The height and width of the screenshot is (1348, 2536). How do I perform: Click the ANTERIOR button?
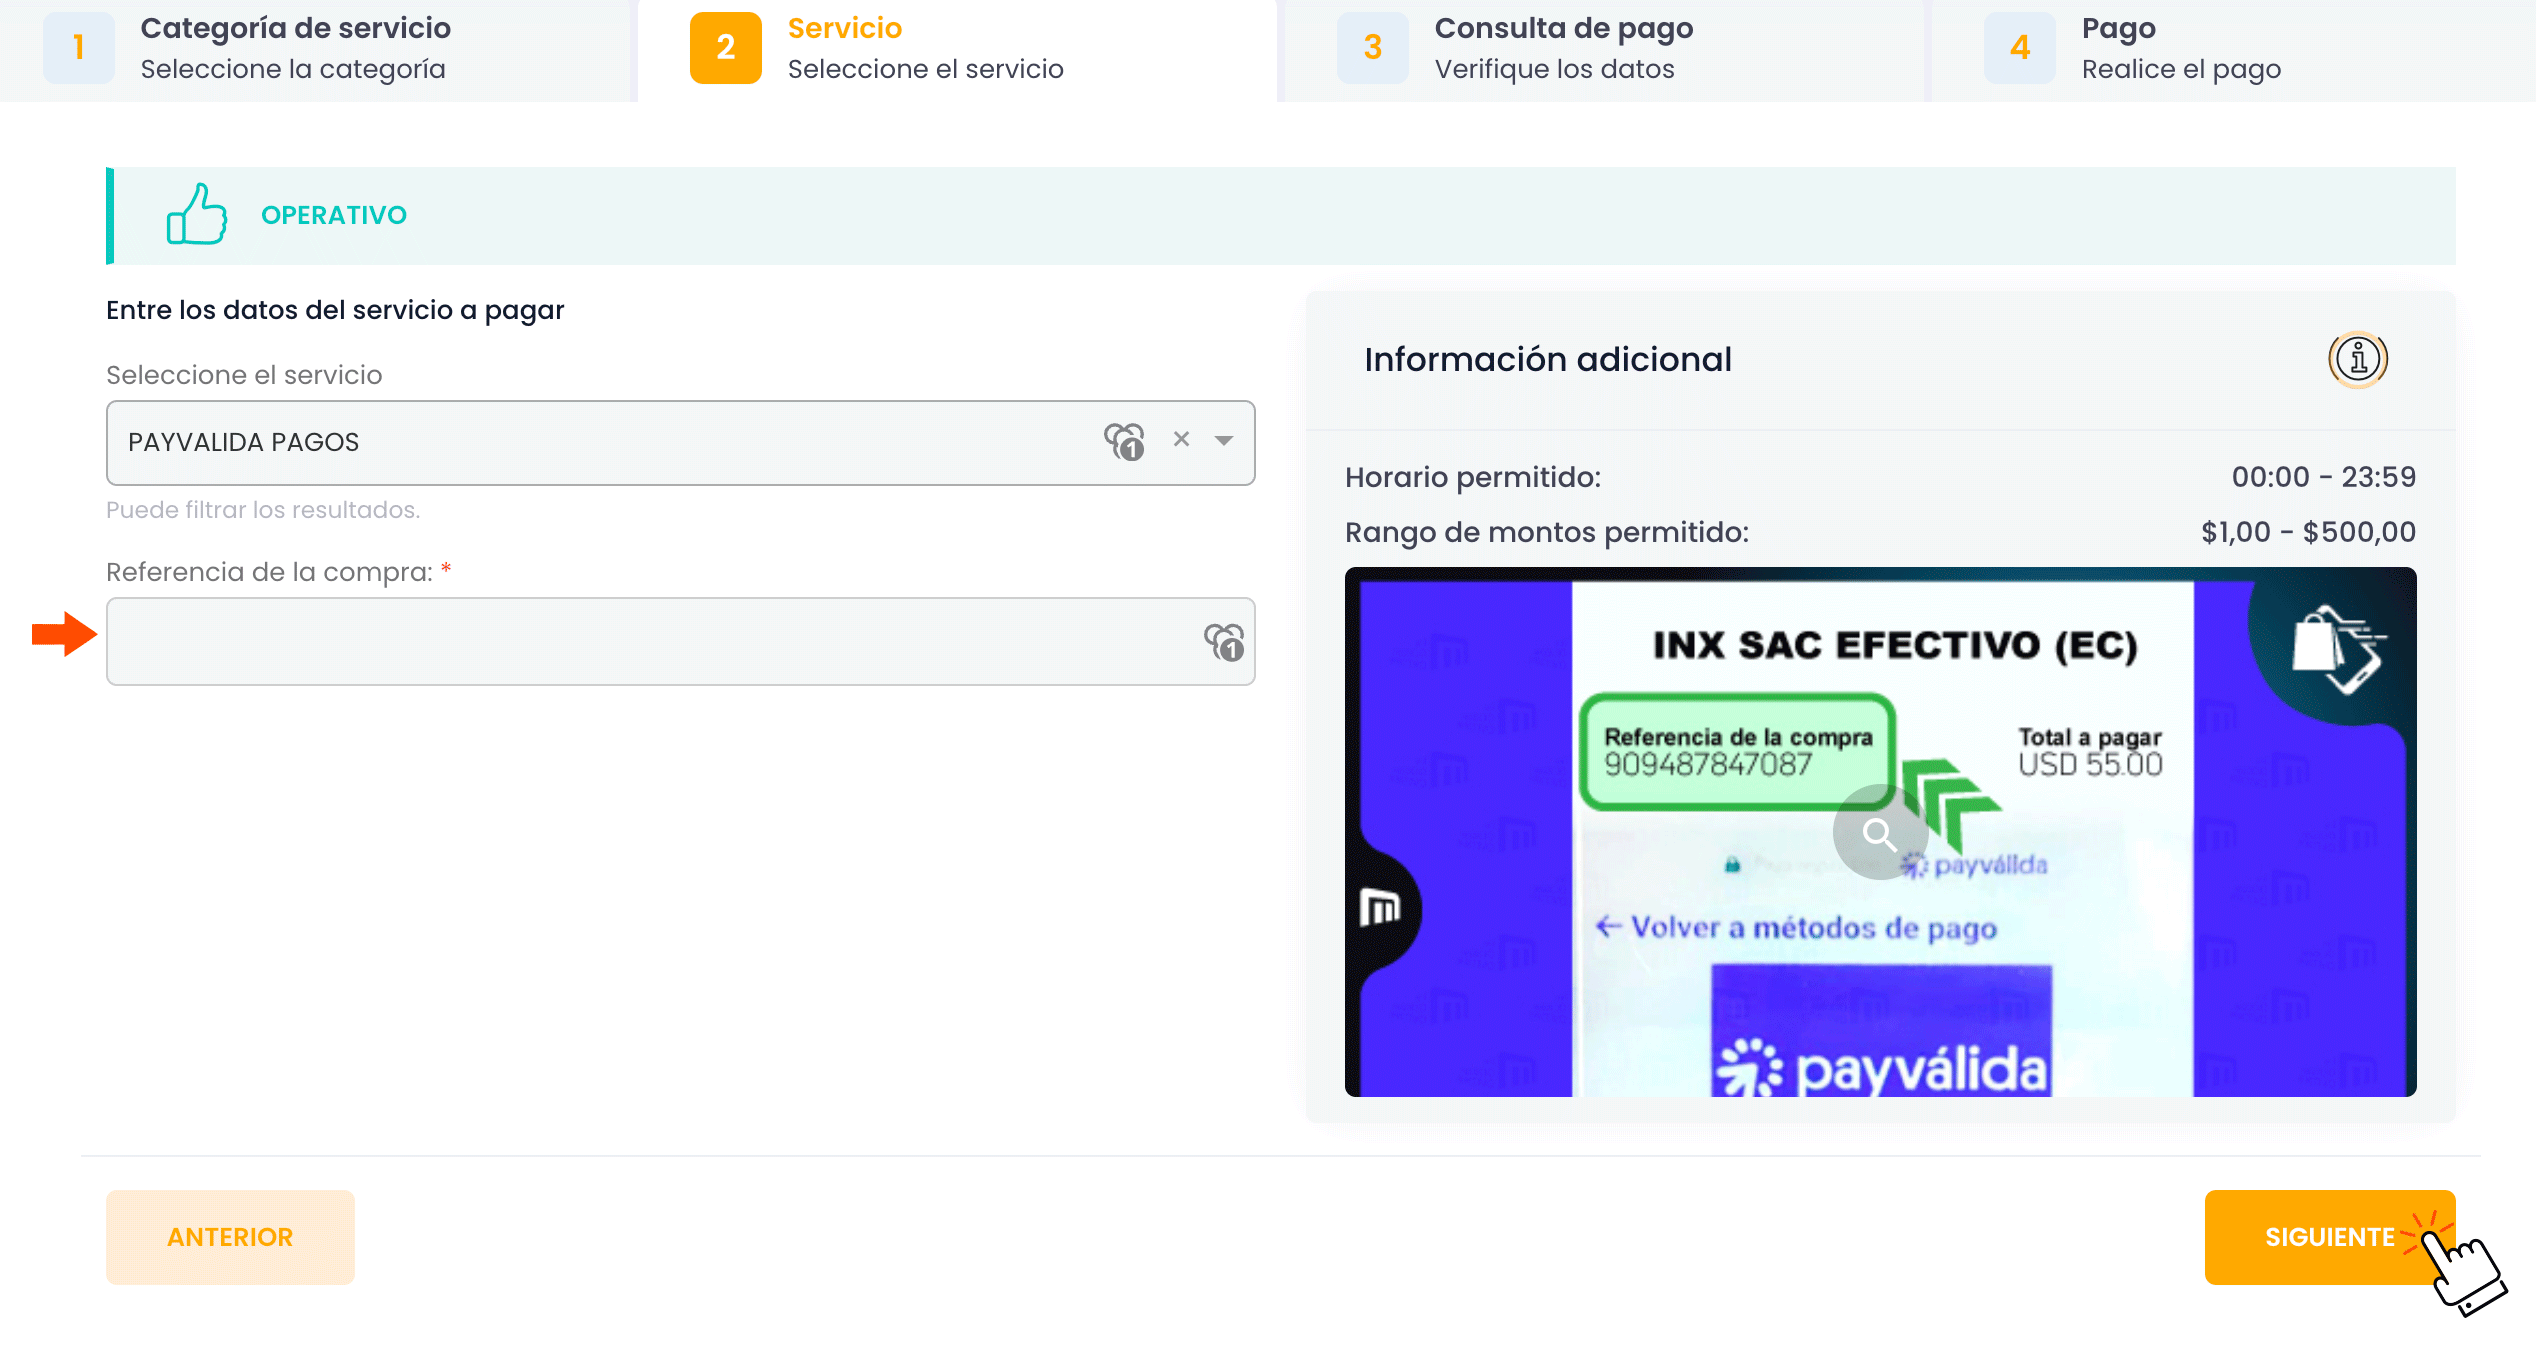pyautogui.click(x=230, y=1237)
